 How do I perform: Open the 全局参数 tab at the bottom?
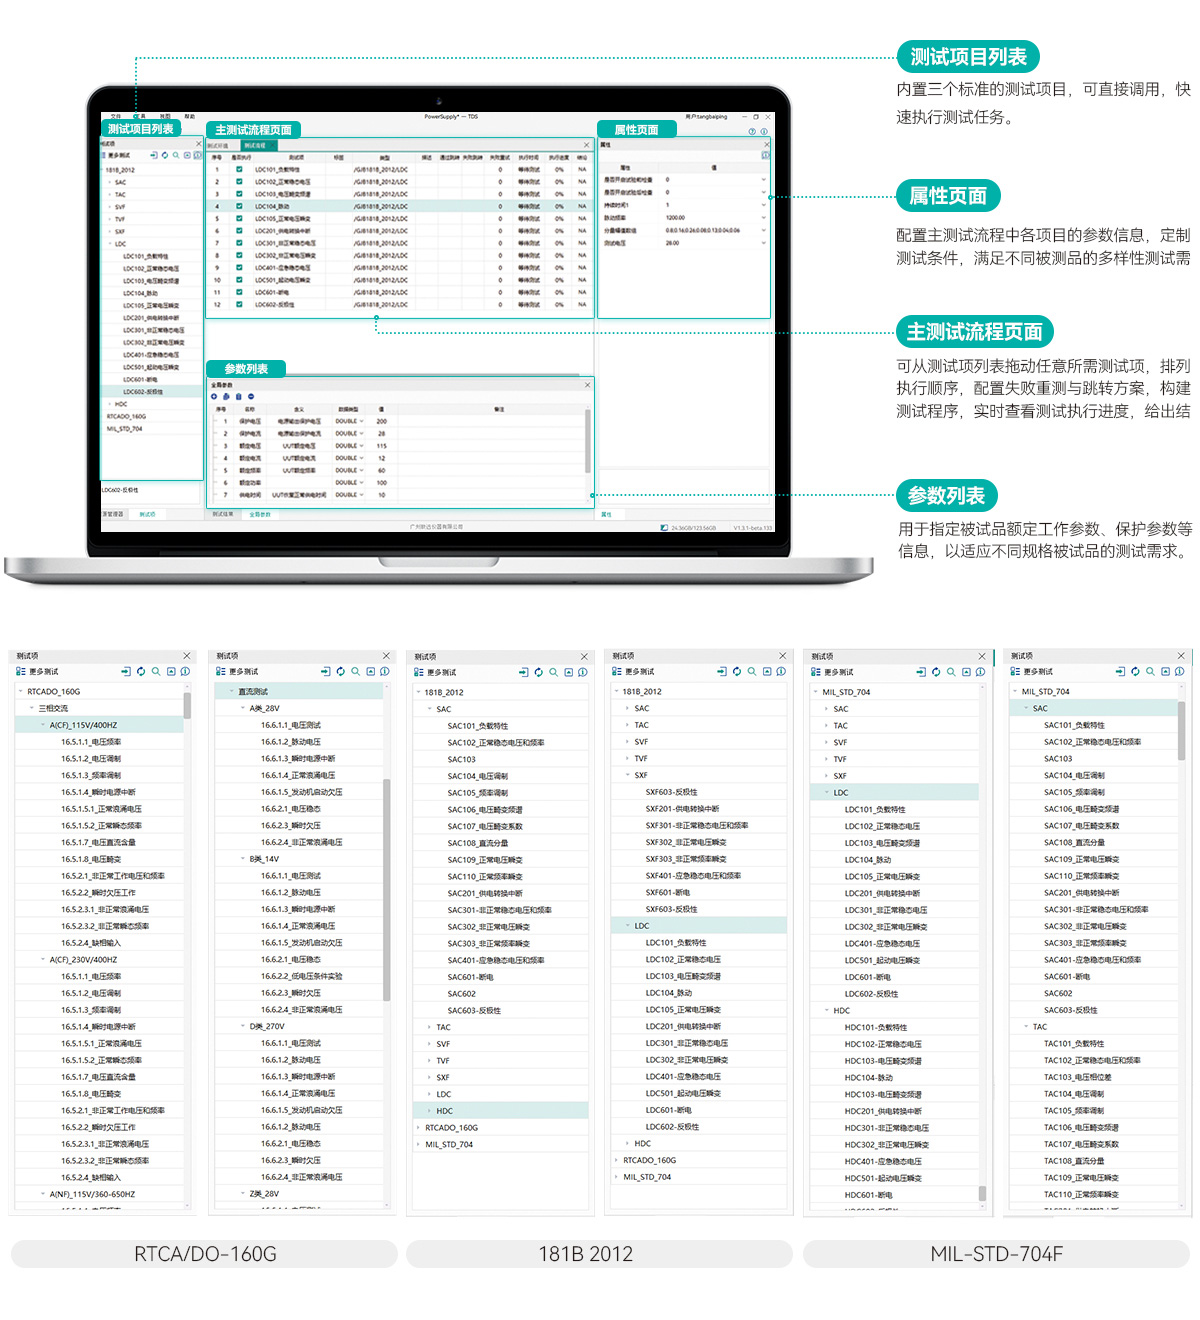click(260, 514)
